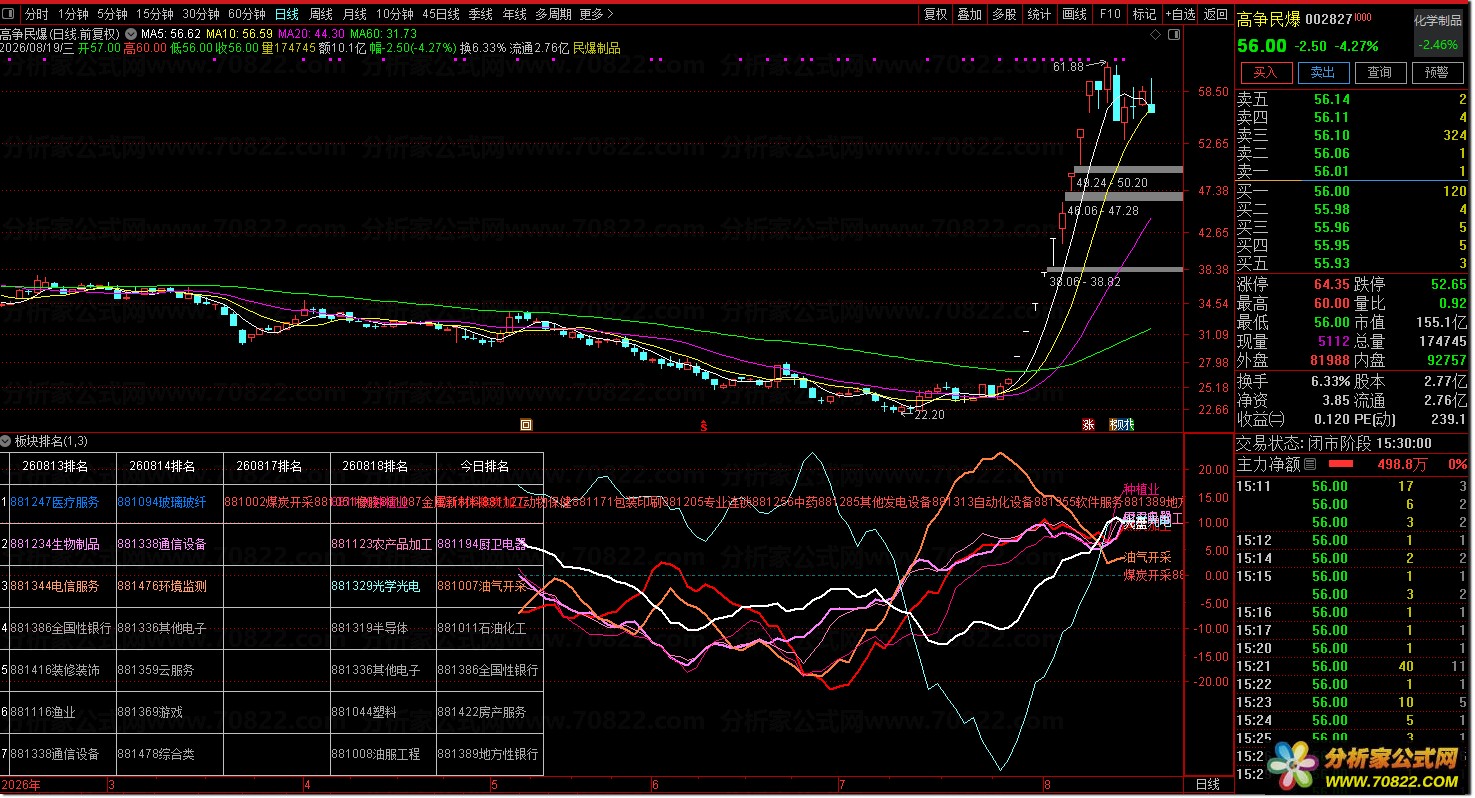Select the 1分钟 period tab
This screenshot has height=798, width=1475.
point(73,14)
